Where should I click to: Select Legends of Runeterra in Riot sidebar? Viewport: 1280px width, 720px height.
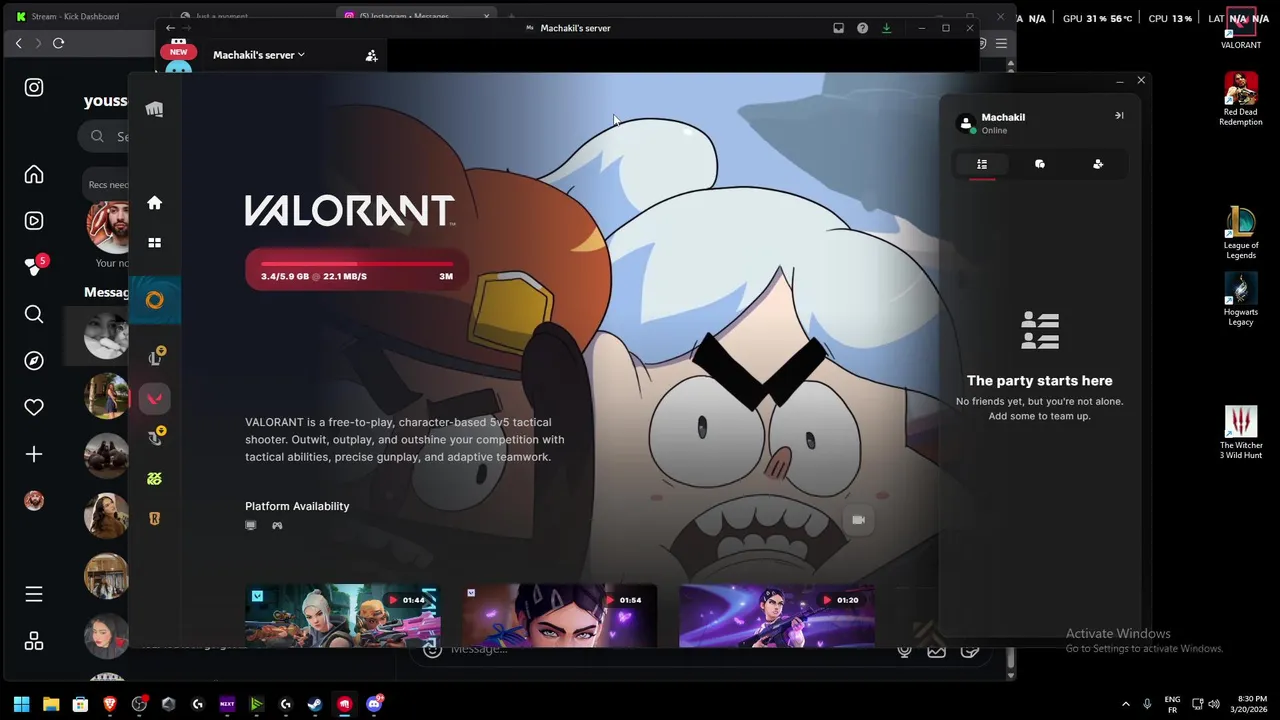(154, 518)
